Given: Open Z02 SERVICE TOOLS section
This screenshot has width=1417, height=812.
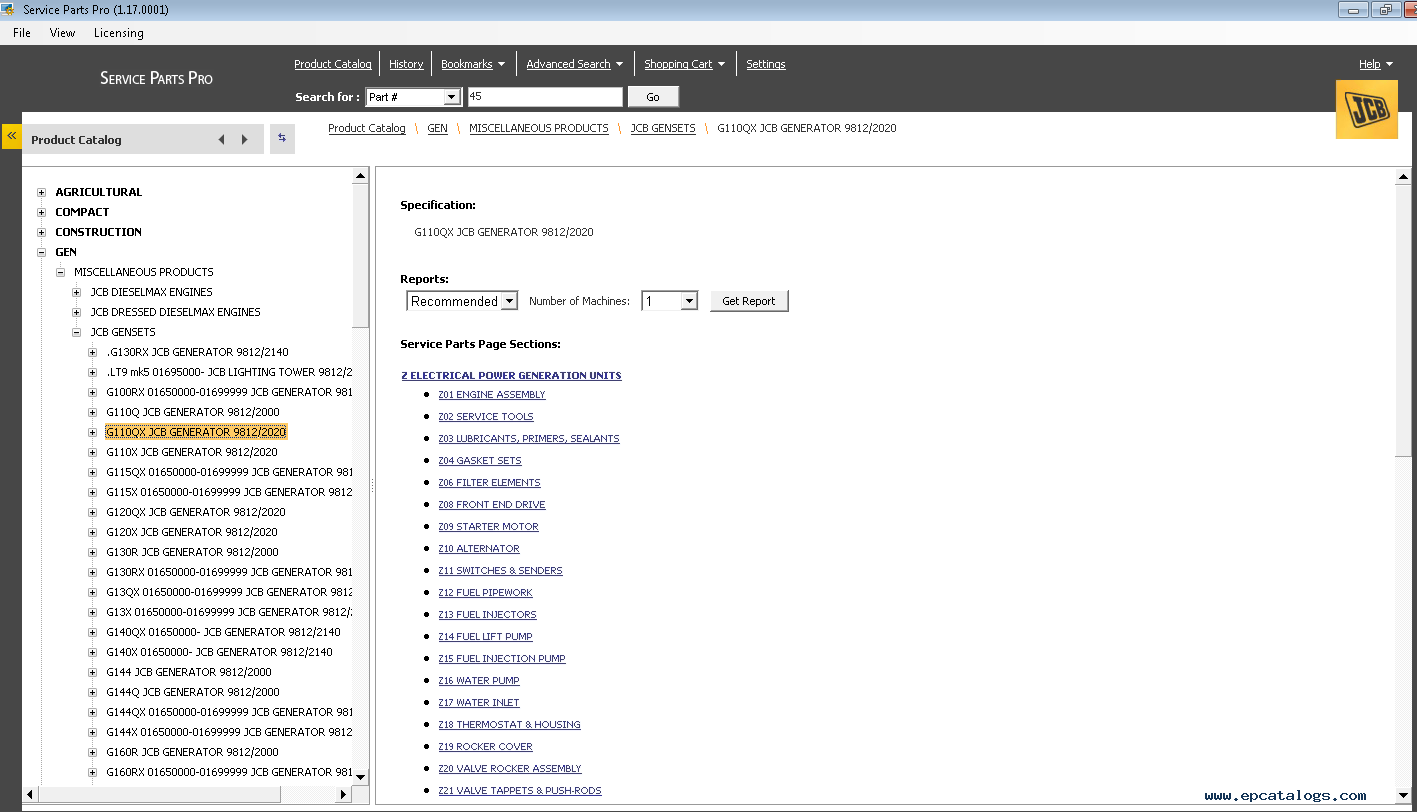Looking at the screenshot, I should click(x=486, y=417).
